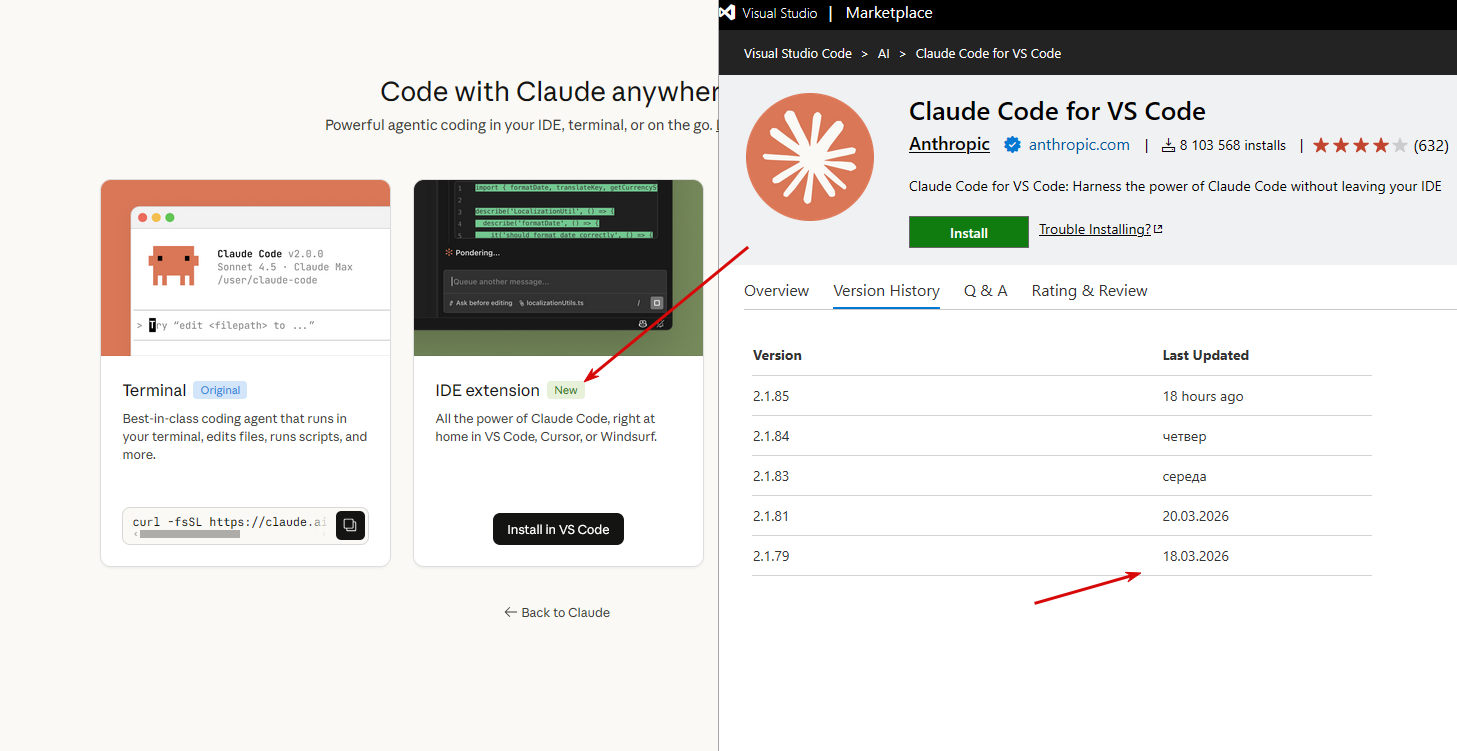The width and height of the screenshot is (1457, 751).
Task: Click the четвер date cell
Action: pos(1184,436)
